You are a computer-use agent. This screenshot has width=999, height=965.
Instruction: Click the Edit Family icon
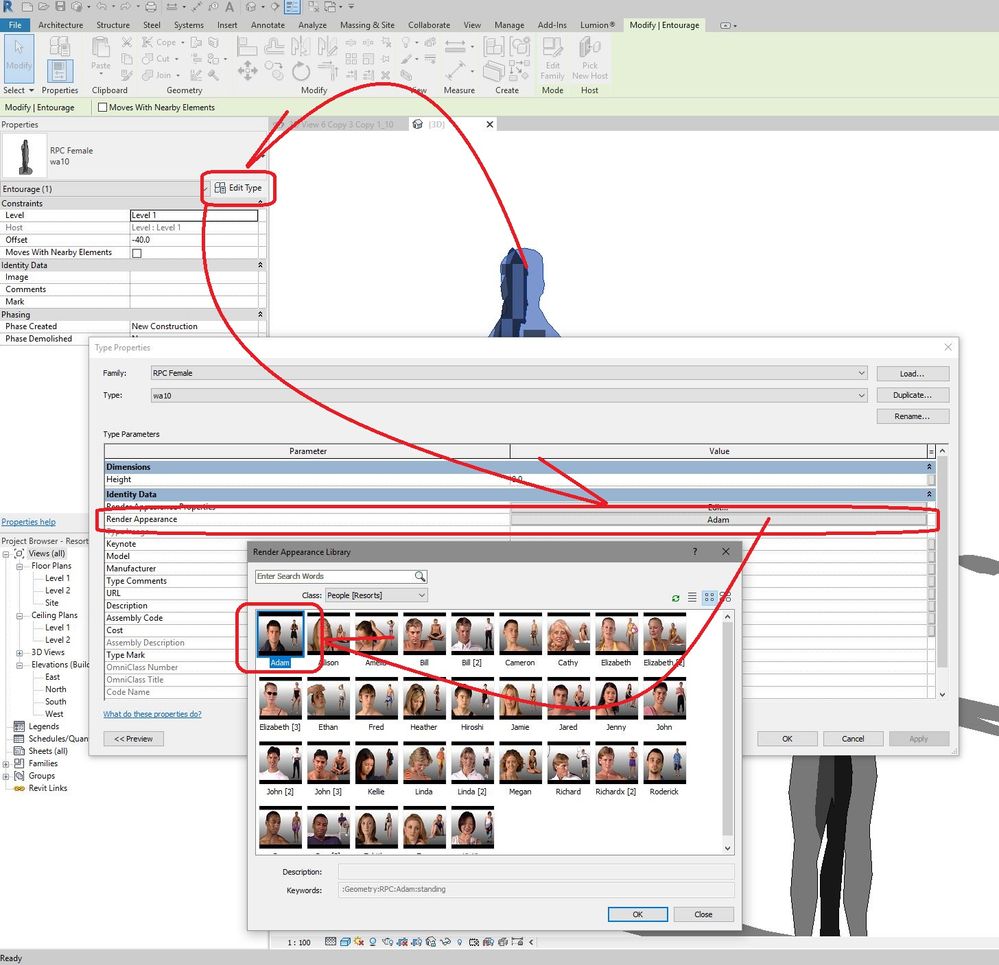point(552,58)
